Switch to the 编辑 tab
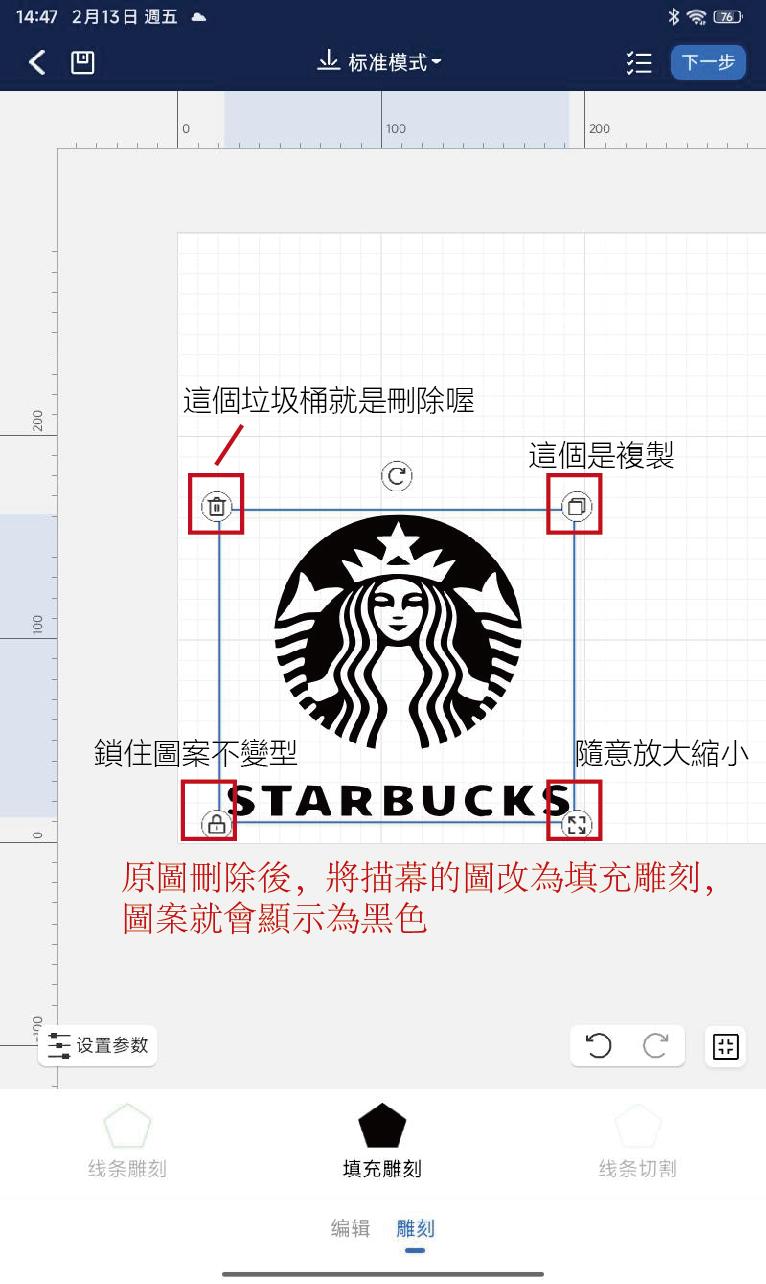Image resolution: width=766 pixels, height=1284 pixels. pos(350,1229)
